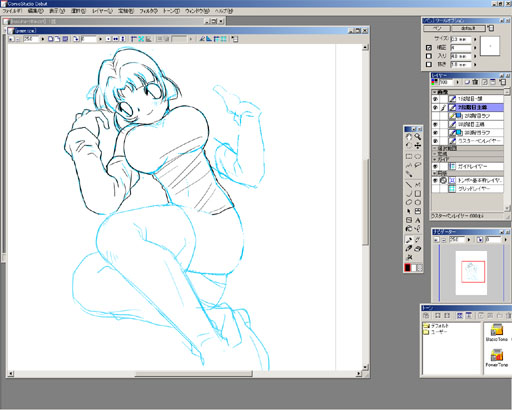Select the Hand grab tool
This screenshot has width=512, height=410.
(x=409, y=137)
